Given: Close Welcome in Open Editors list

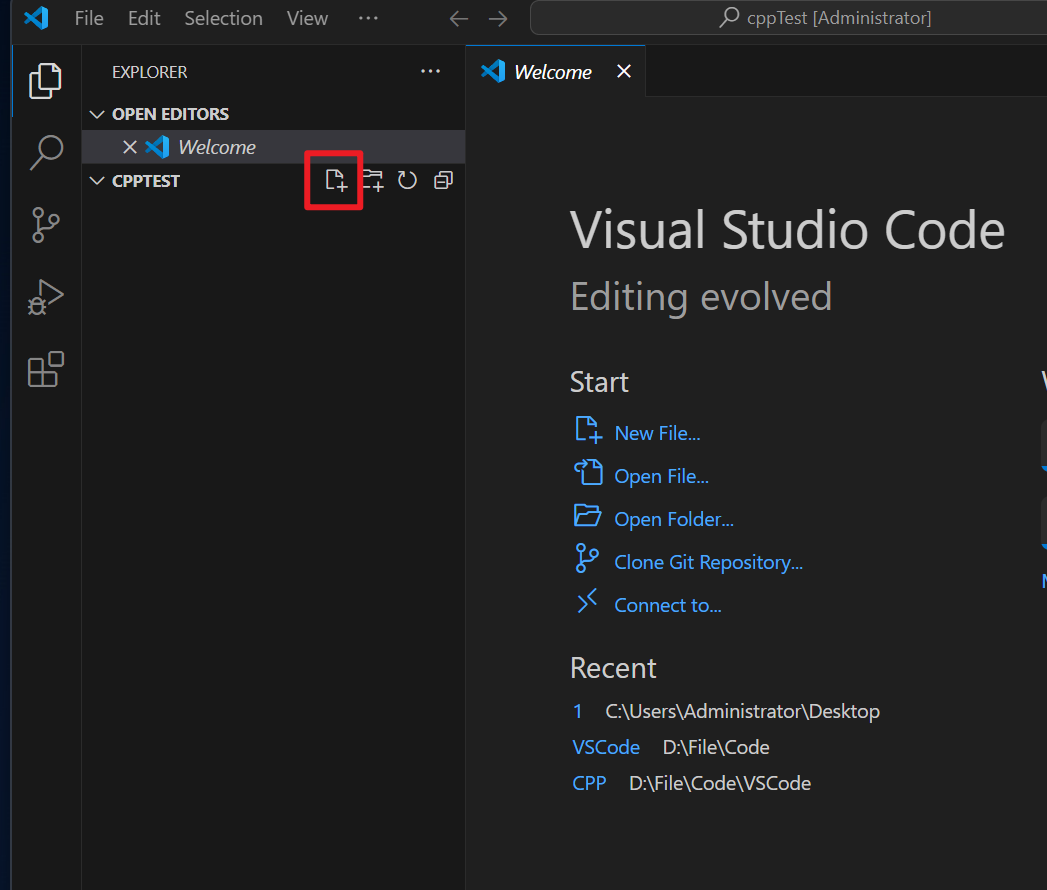Looking at the screenshot, I should point(130,147).
